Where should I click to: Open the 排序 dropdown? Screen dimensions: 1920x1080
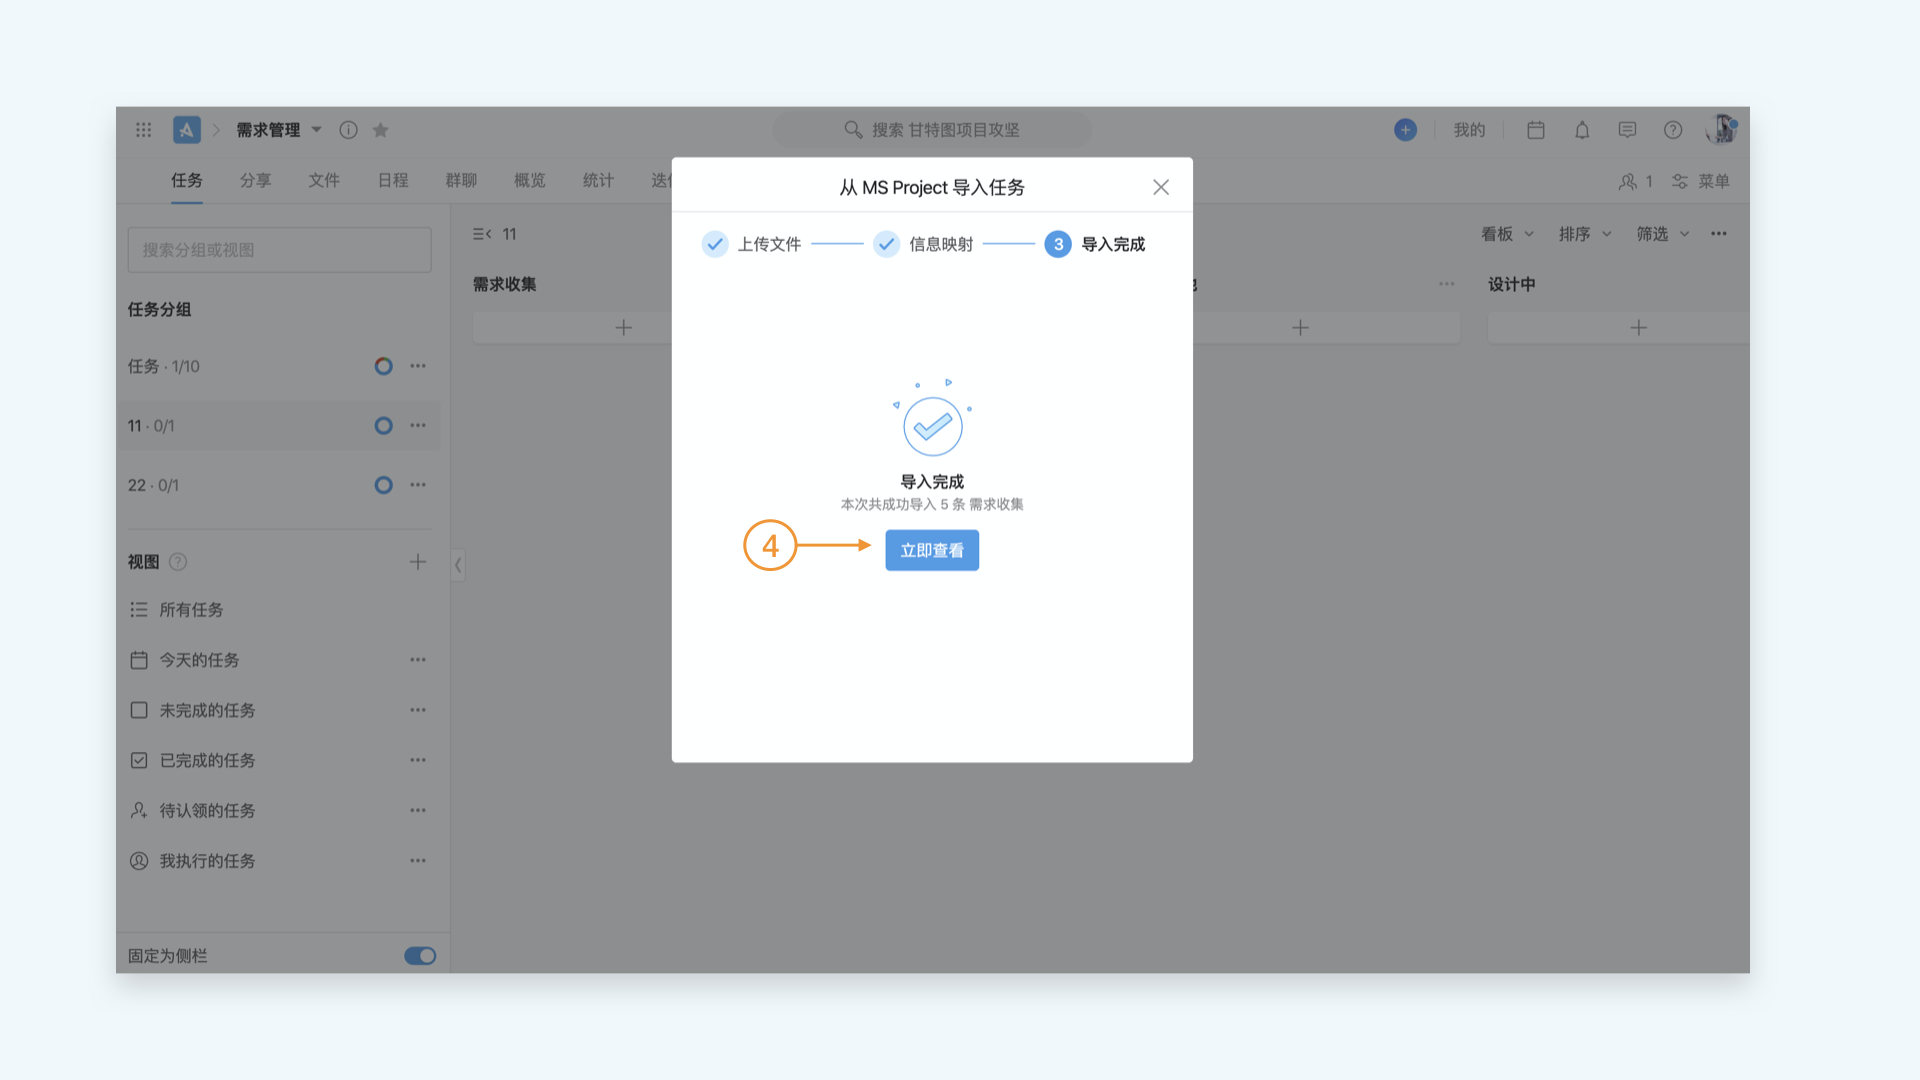click(1585, 234)
